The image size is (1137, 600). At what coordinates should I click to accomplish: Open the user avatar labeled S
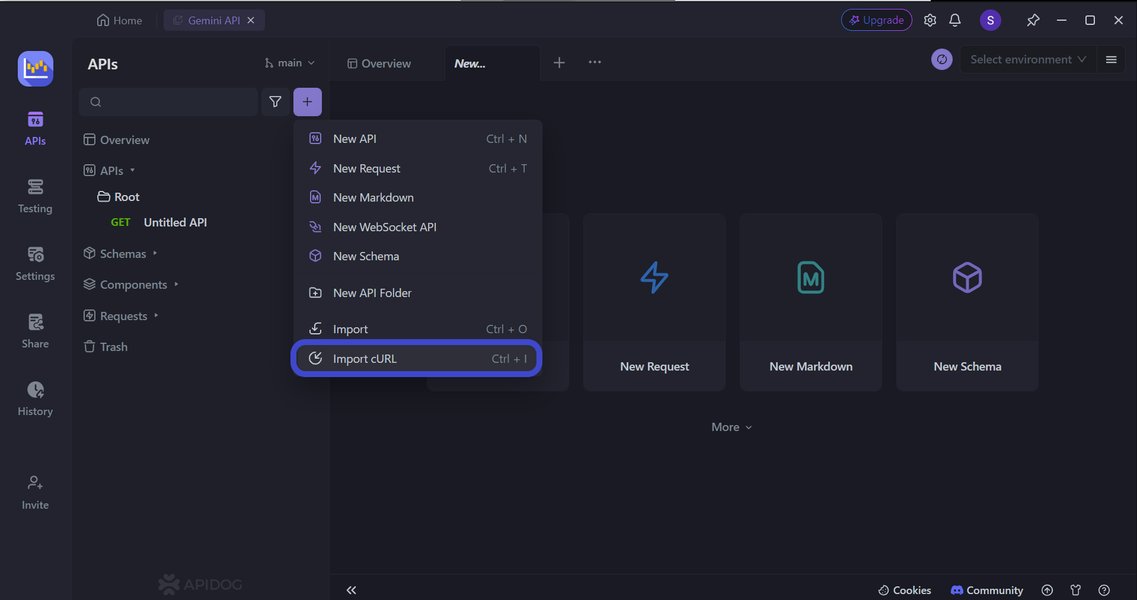990,20
